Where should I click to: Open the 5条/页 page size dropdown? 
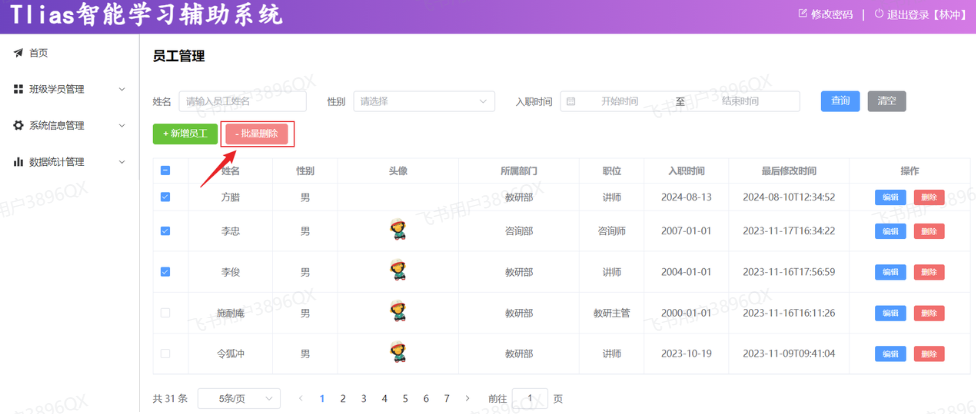tap(239, 398)
